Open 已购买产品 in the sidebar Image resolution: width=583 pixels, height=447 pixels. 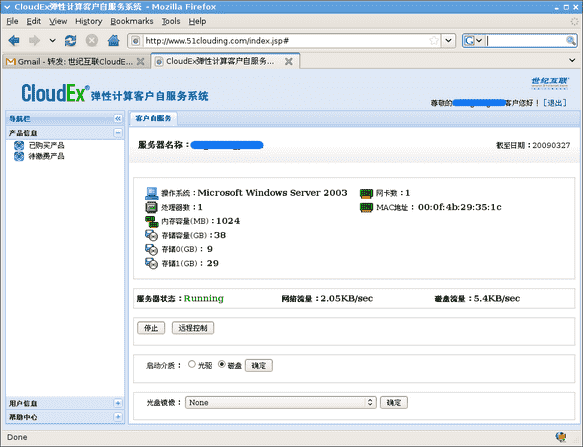[47, 145]
